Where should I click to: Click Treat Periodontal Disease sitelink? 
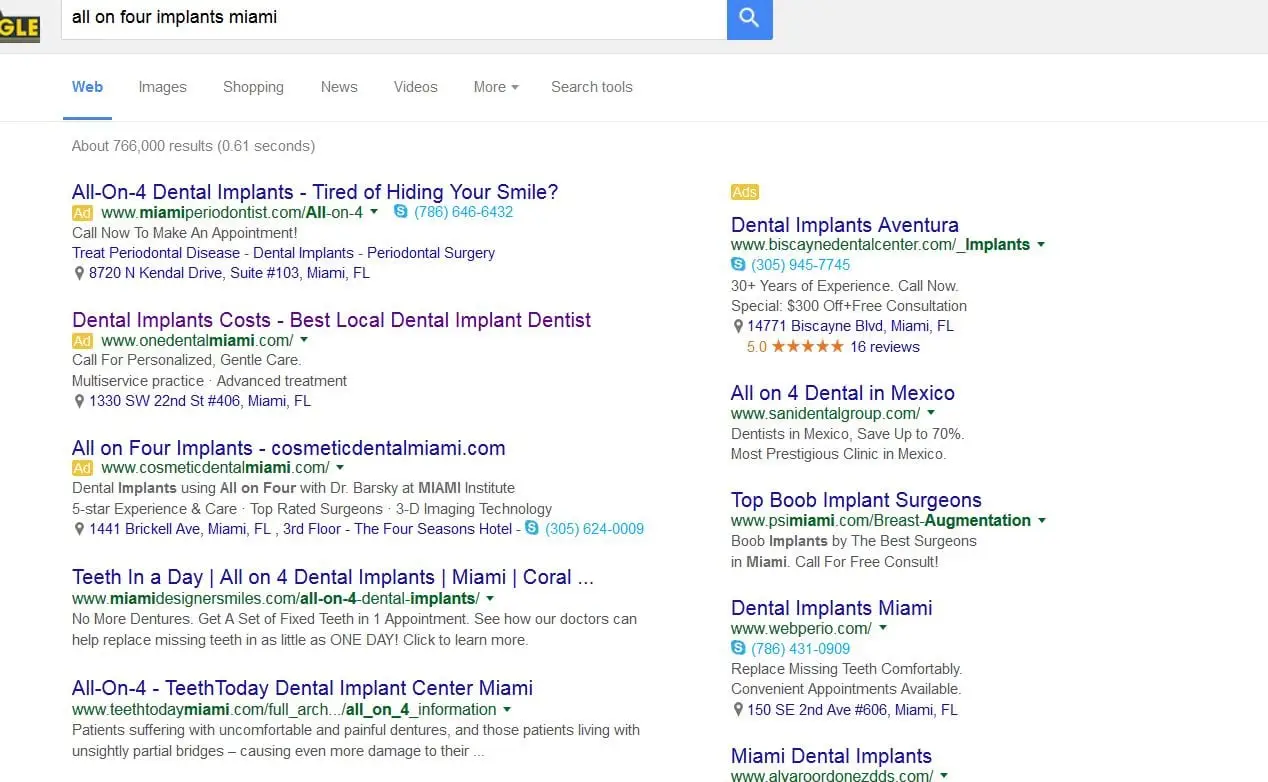(x=158, y=253)
